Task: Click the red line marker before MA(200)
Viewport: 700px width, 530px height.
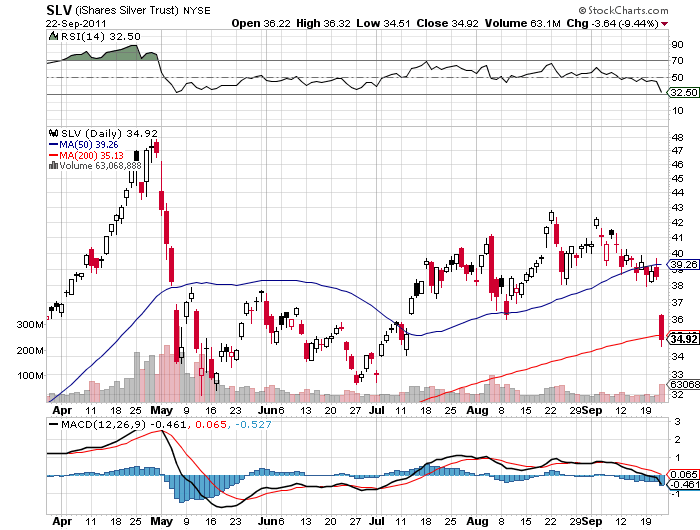Action: tap(53, 155)
